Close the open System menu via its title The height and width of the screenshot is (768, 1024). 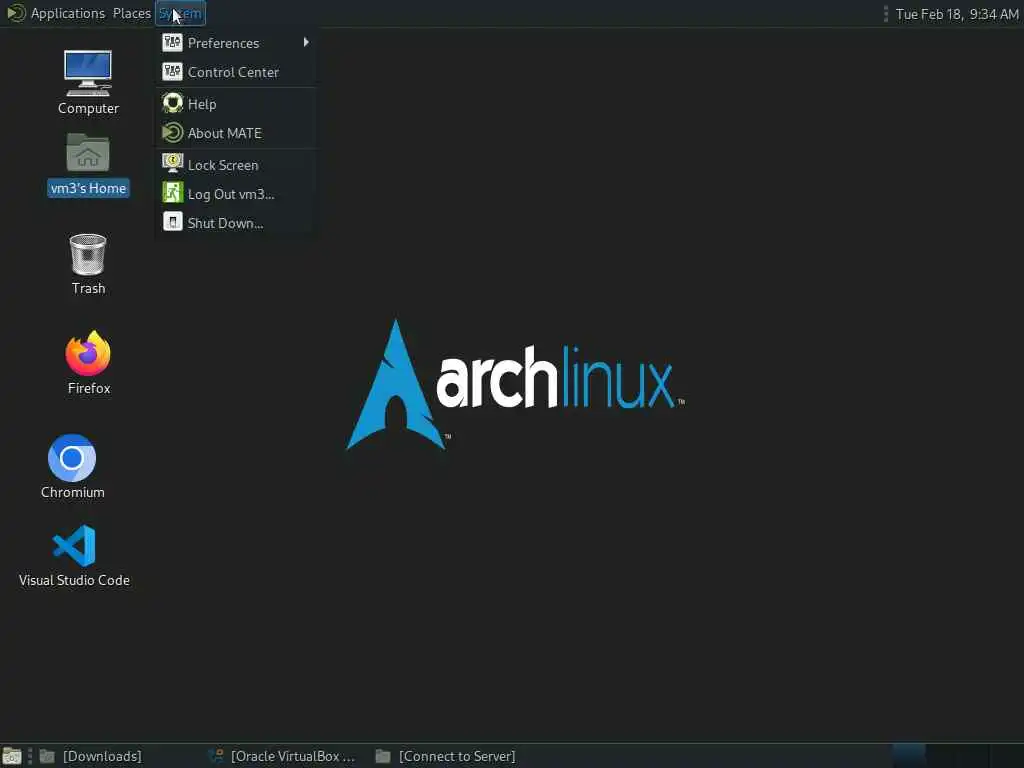click(180, 13)
